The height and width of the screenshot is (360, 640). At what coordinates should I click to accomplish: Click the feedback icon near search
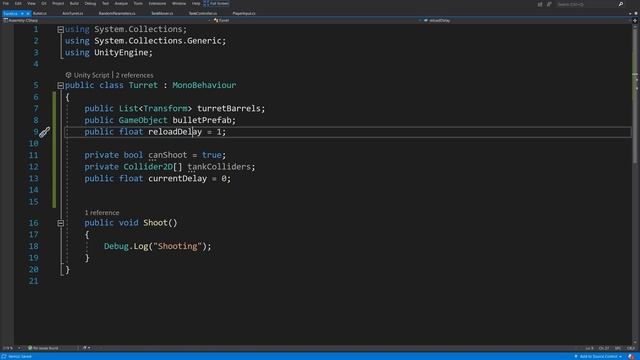[549, 4]
